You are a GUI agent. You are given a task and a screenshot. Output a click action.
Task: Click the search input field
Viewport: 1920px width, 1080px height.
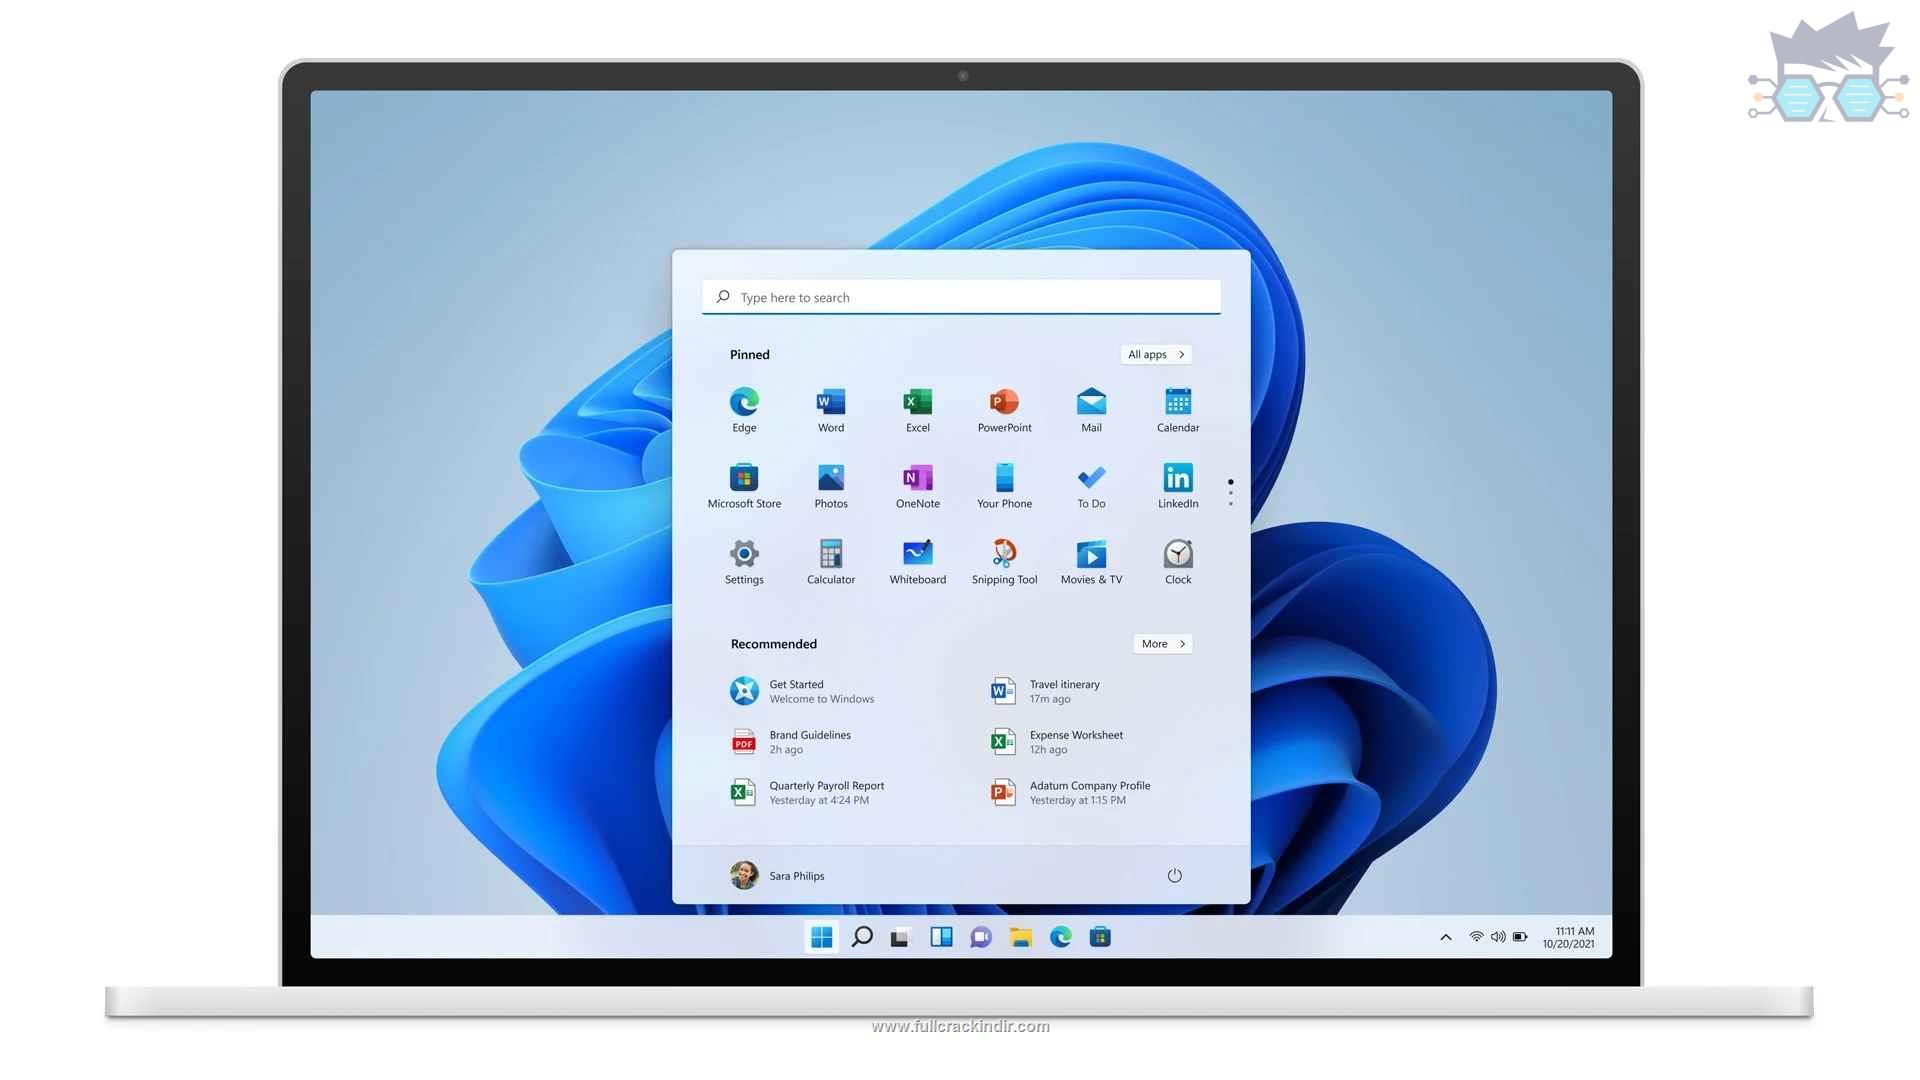tap(960, 295)
